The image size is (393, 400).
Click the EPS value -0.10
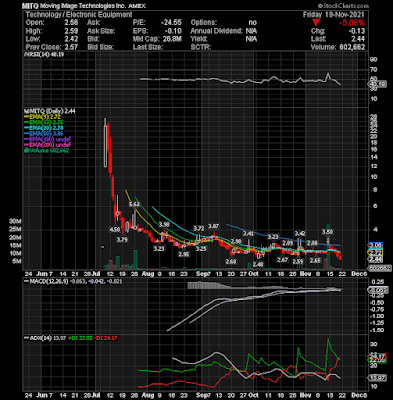point(174,31)
